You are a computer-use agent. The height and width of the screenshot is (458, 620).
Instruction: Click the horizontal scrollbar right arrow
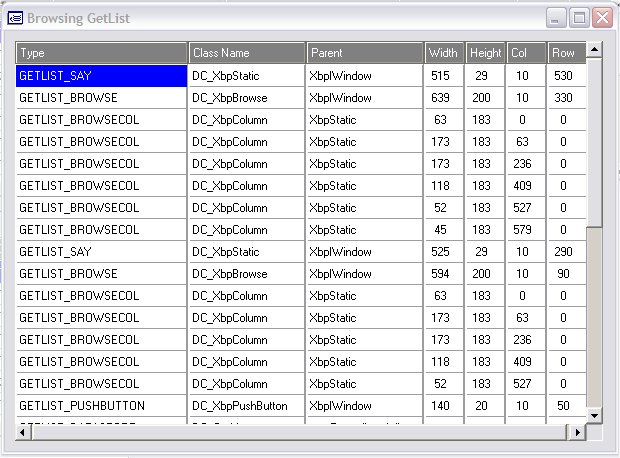[577, 431]
